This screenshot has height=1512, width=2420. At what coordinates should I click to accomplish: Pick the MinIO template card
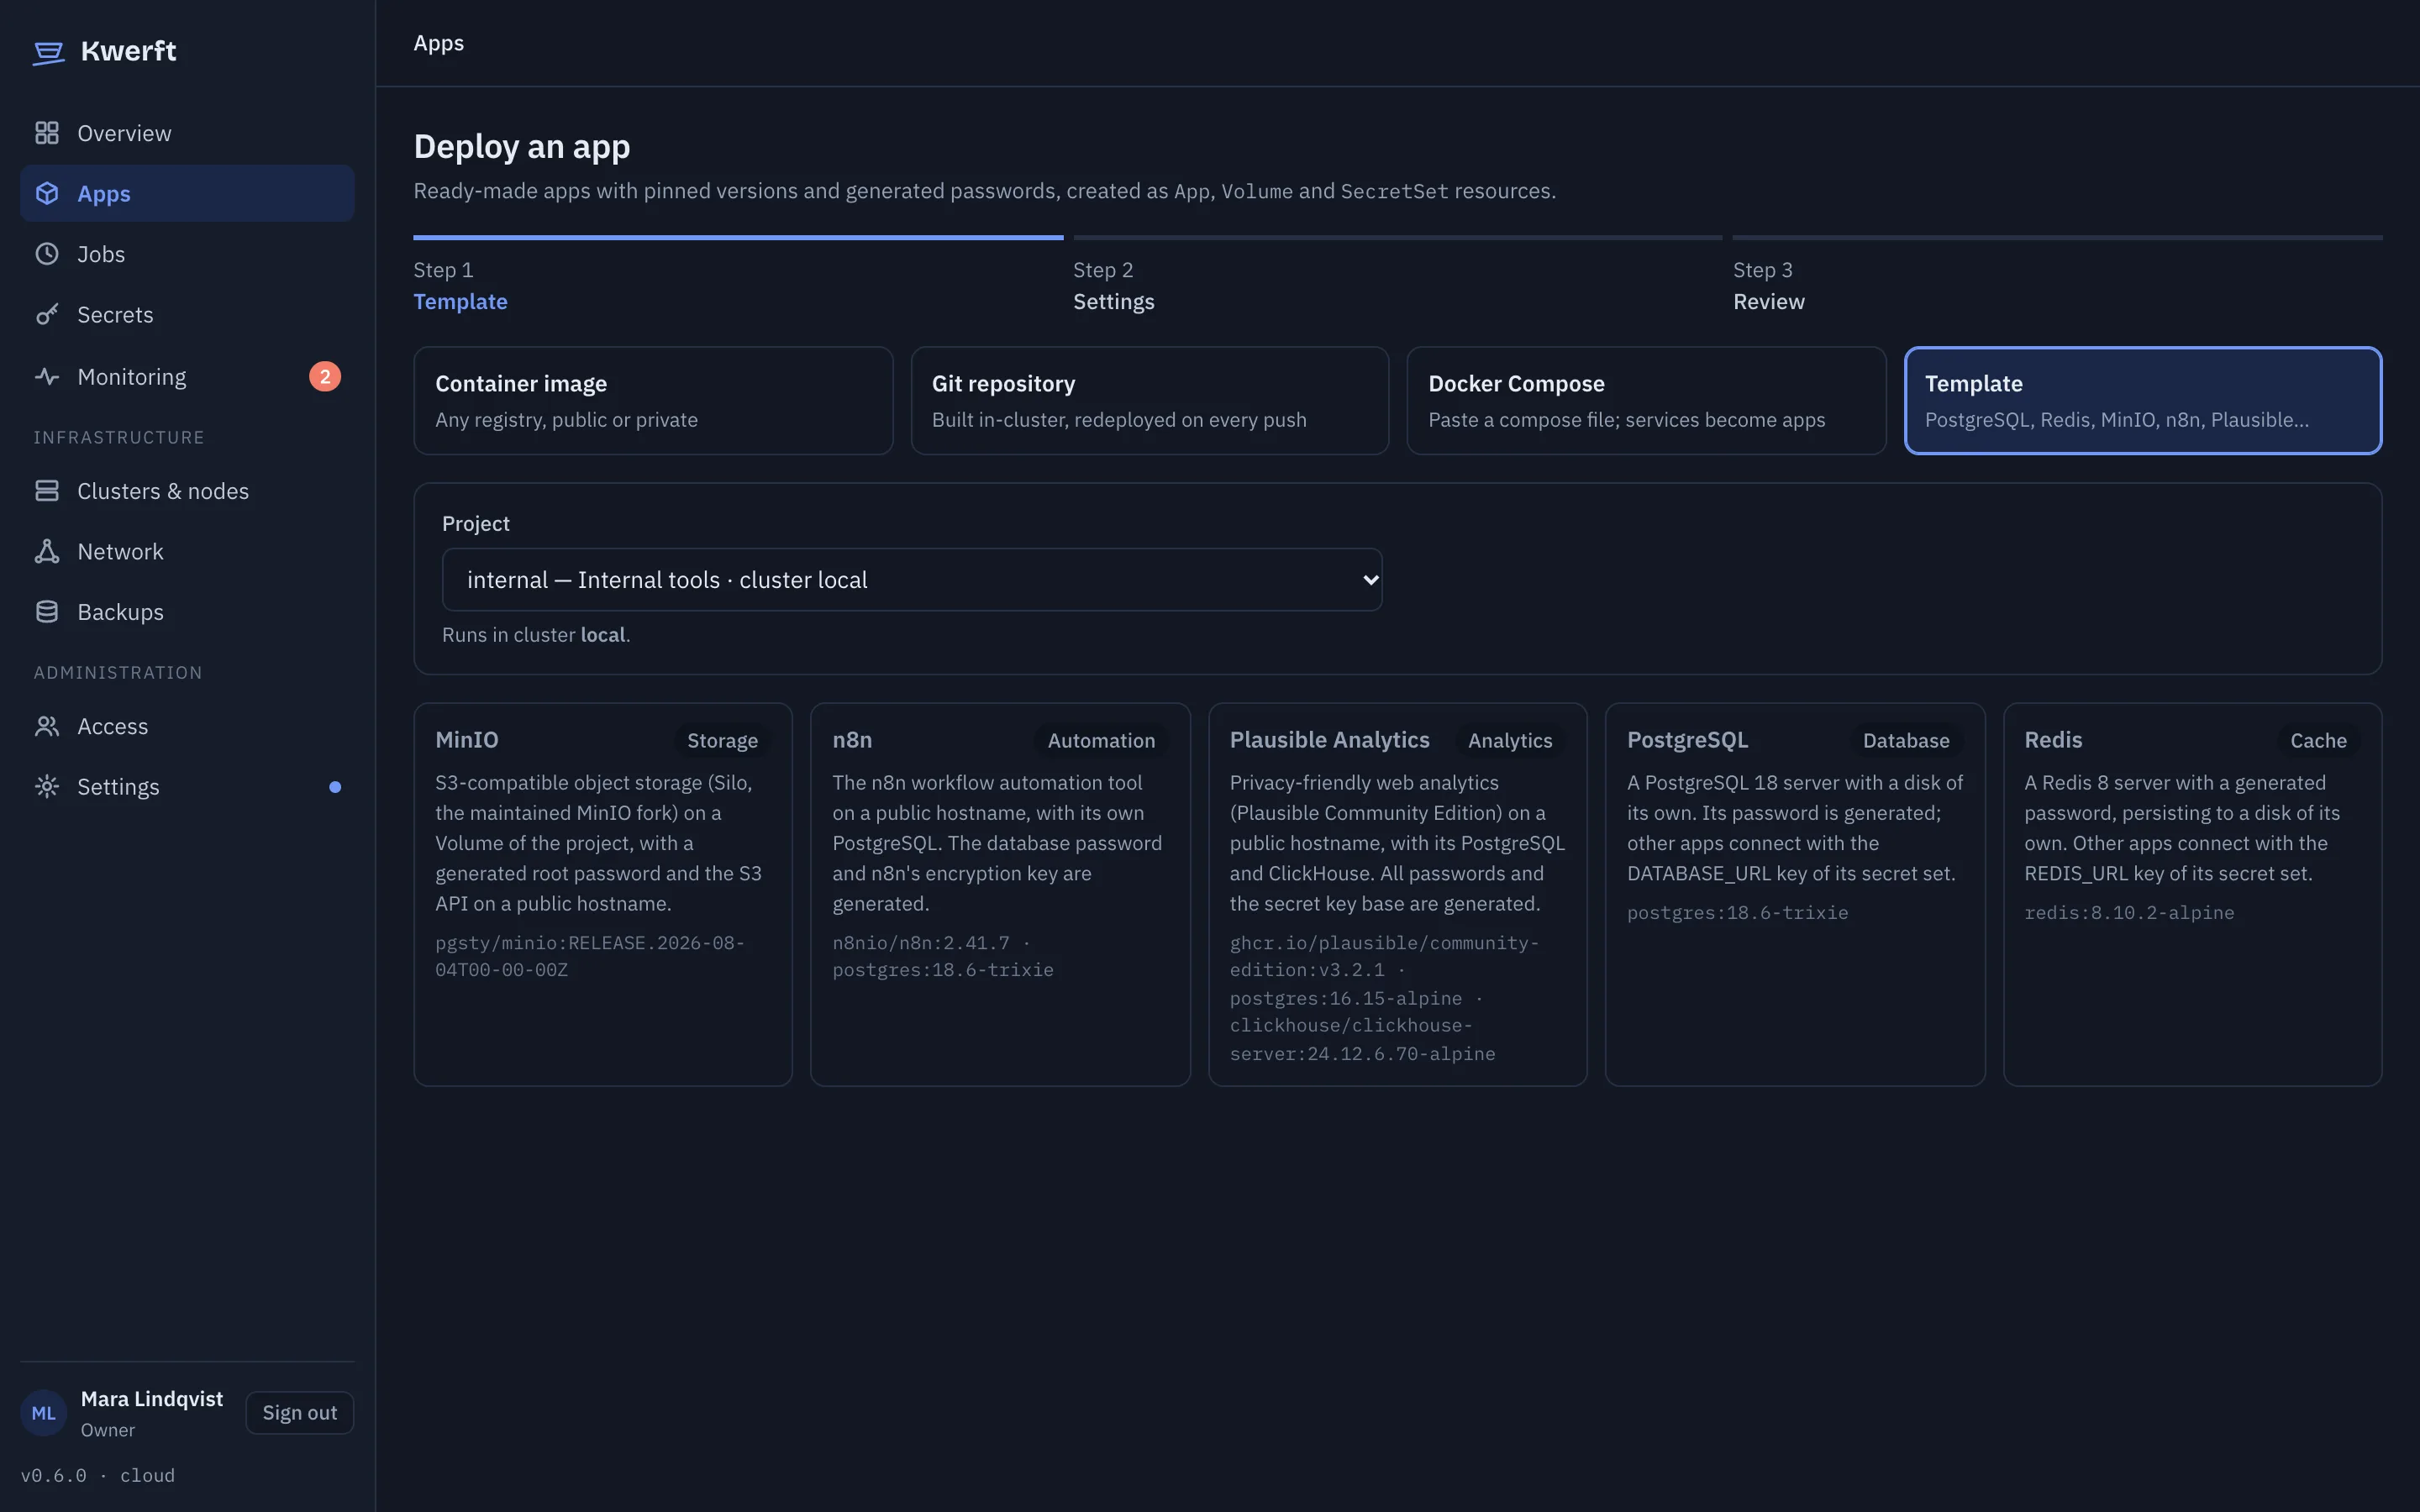click(x=603, y=894)
